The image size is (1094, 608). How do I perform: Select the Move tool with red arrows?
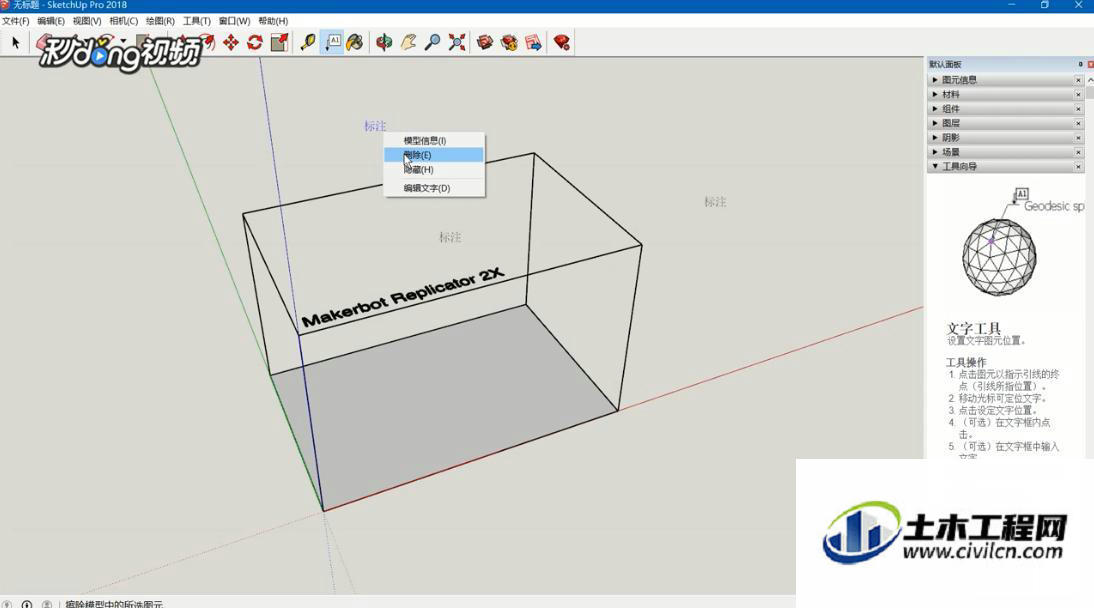pos(230,43)
